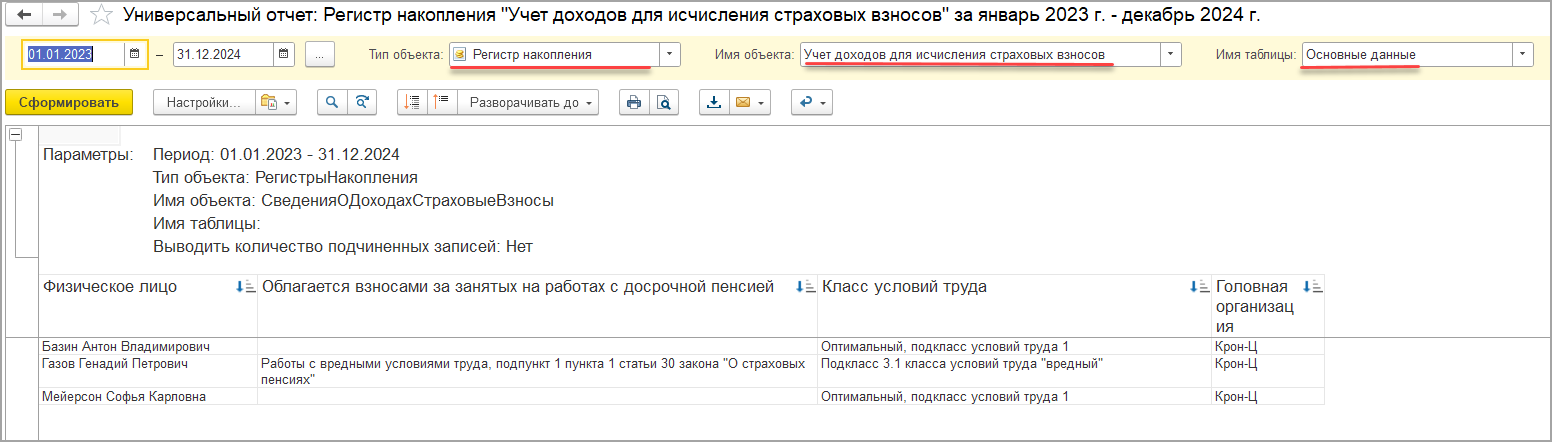Viewport: 1552px width, 442px height.
Task: Sort by 'Облагается взносами' column sort icon
Action: (805, 287)
